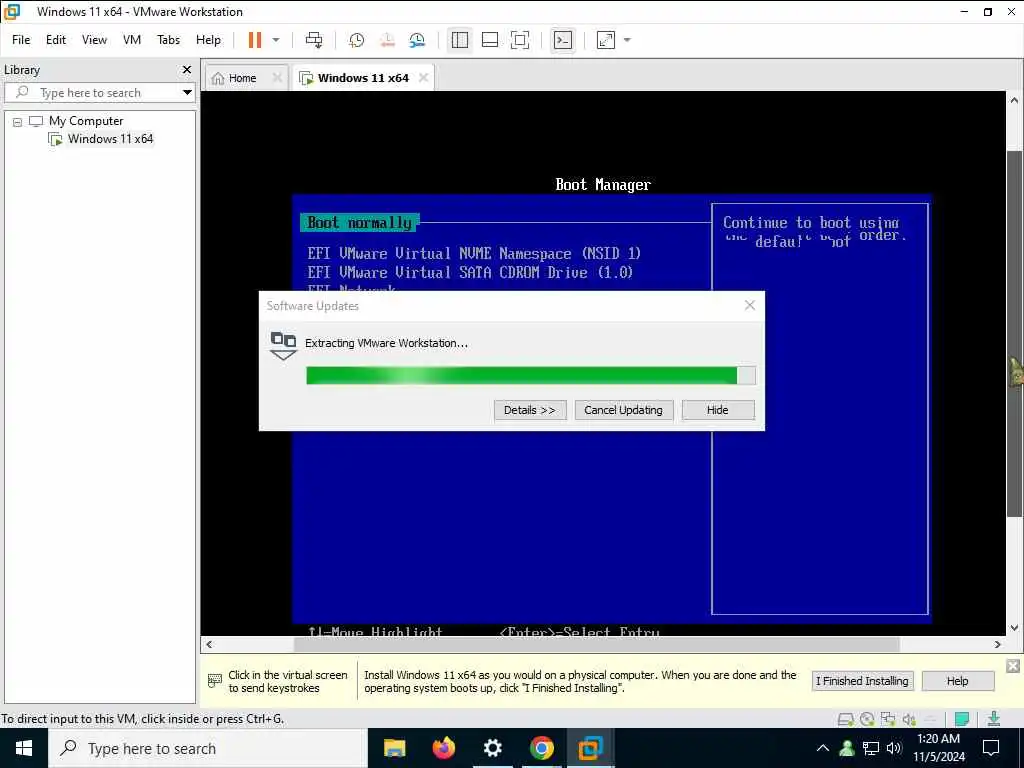The width and height of the screenshot is (1024, 768).
Task: Click the scroll right arrow of VM view
Action: point(998,645)
